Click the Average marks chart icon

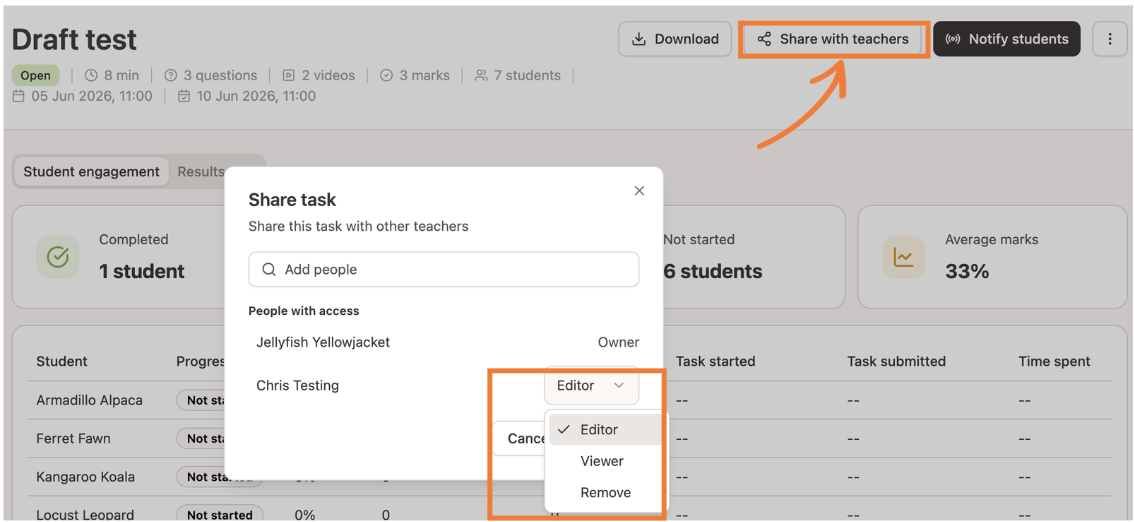pos(903,257)
